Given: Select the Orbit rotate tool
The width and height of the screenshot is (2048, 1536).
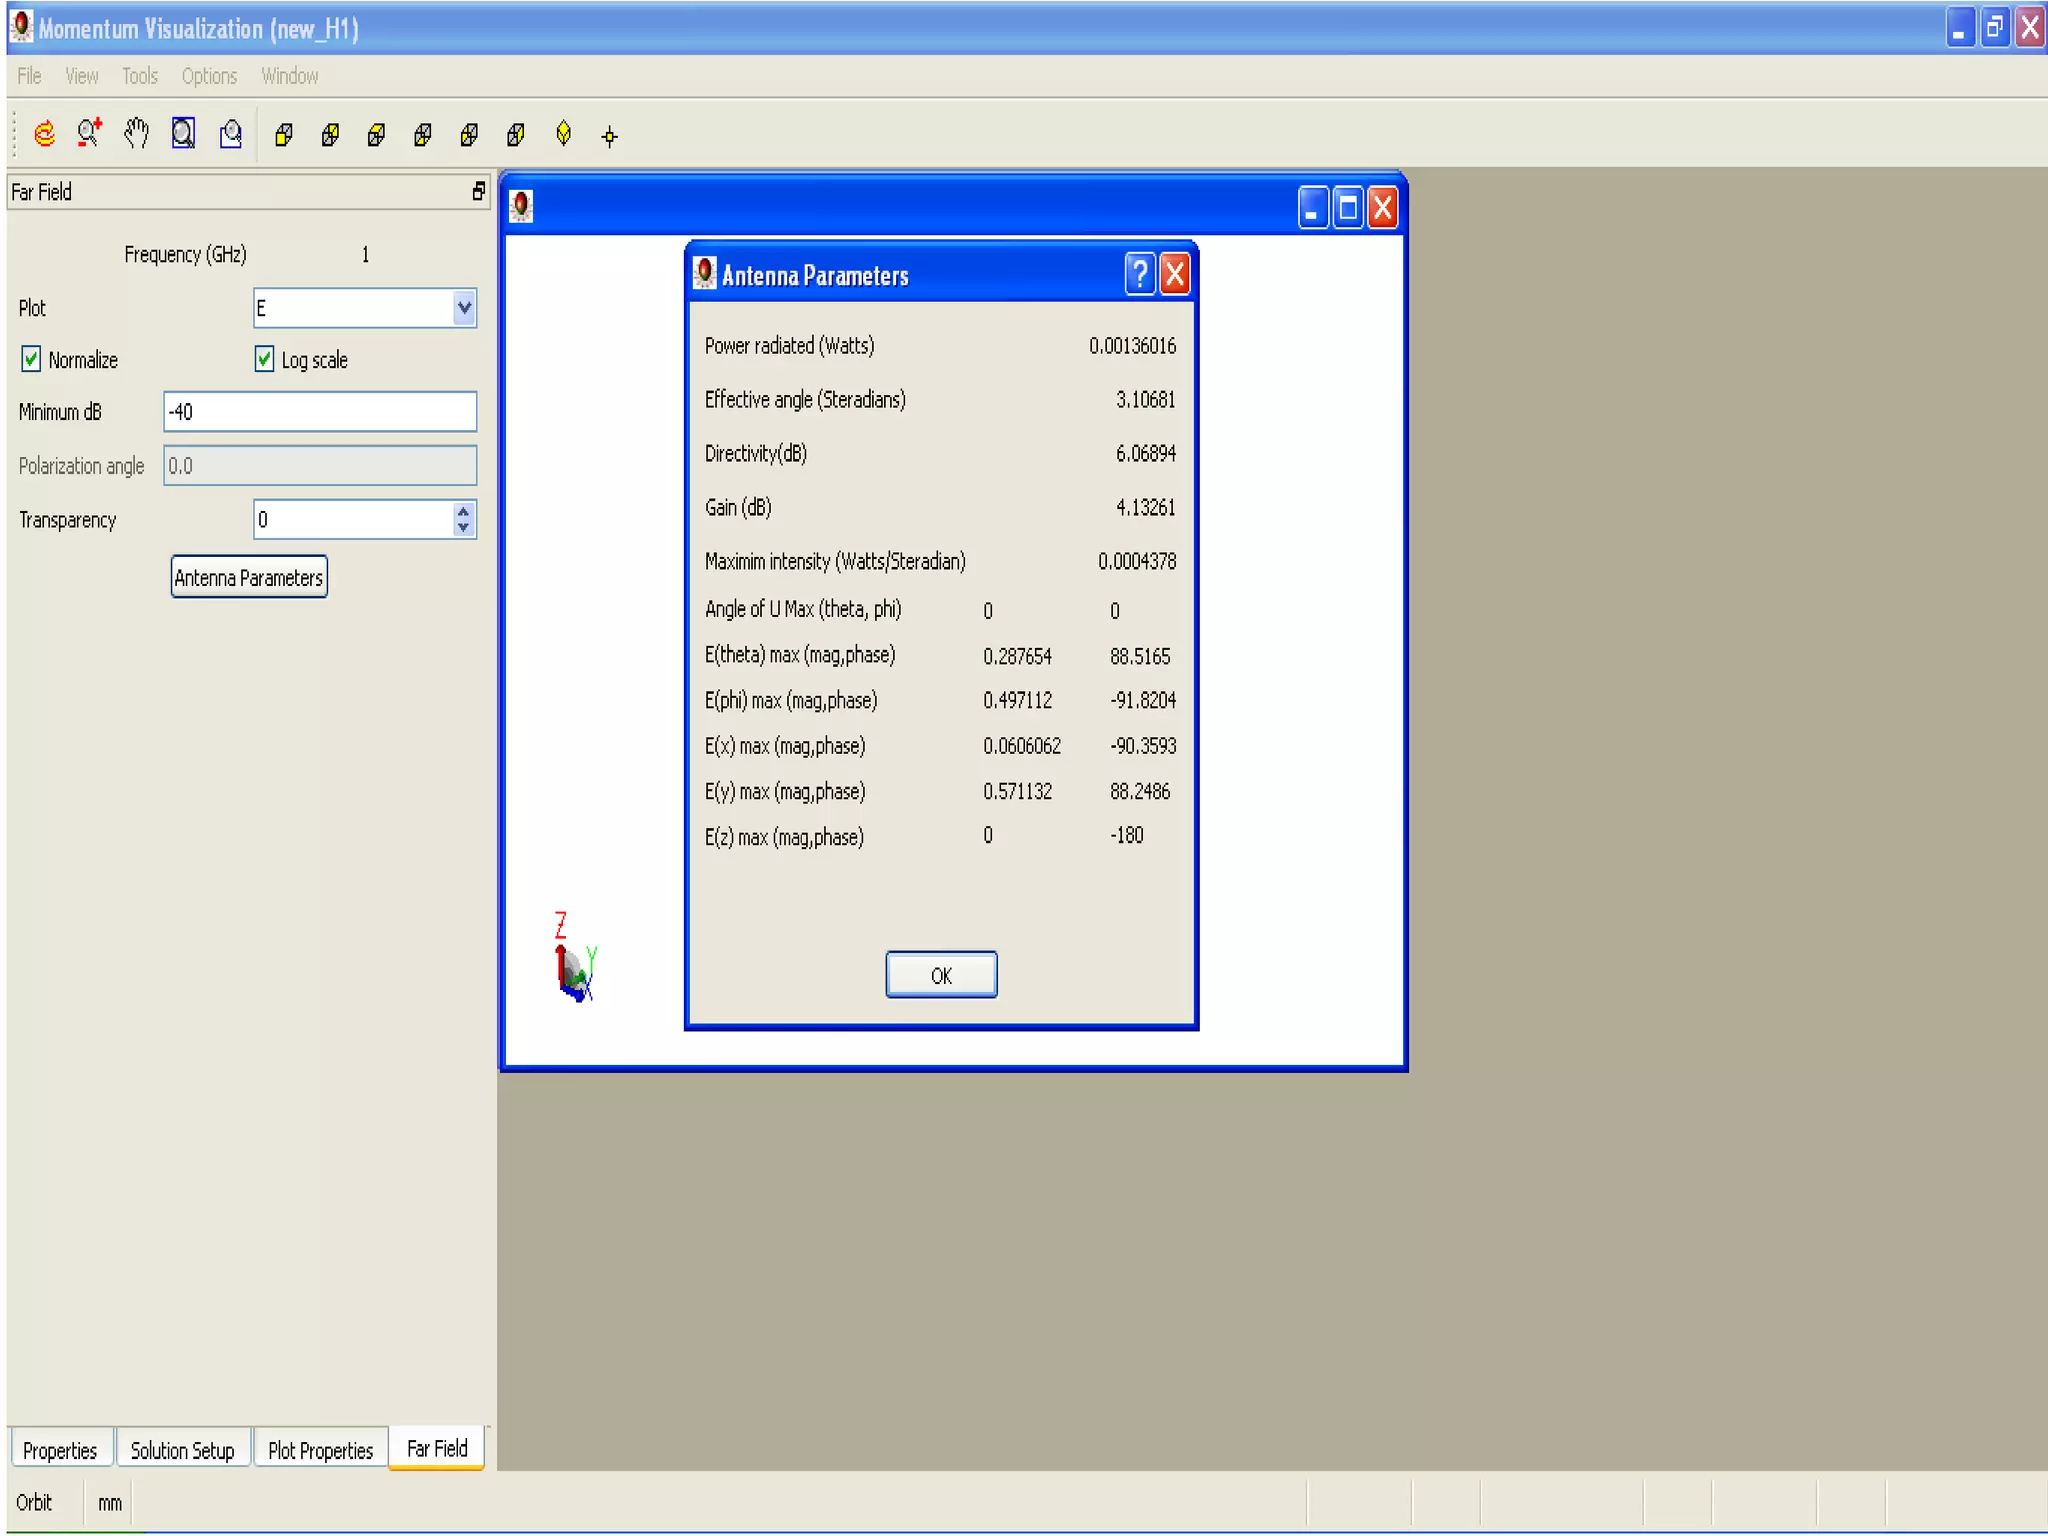Looking at the screenshot, I should tap(44, 134).
